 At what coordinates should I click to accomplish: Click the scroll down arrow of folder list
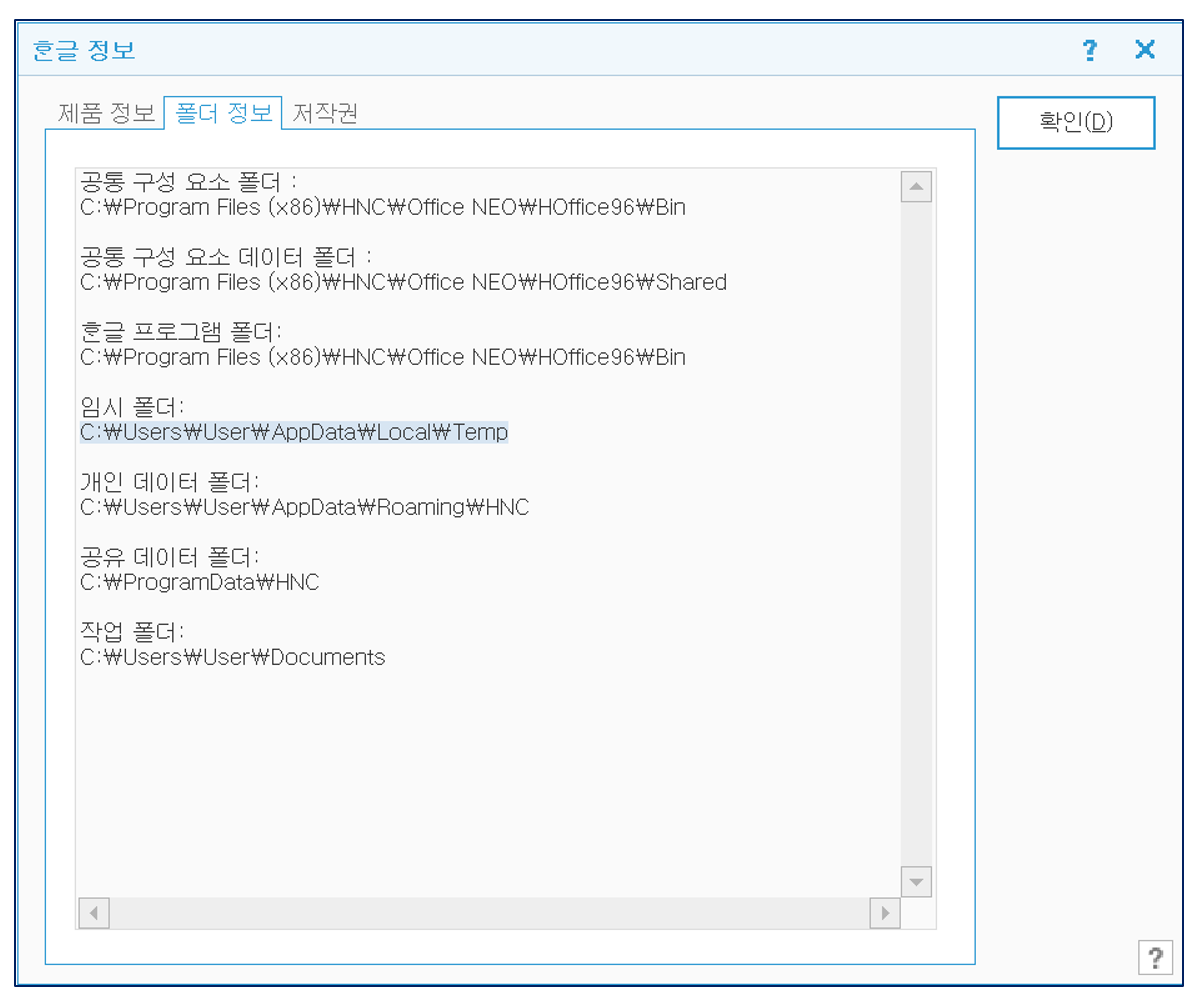(x=916, y=882)
